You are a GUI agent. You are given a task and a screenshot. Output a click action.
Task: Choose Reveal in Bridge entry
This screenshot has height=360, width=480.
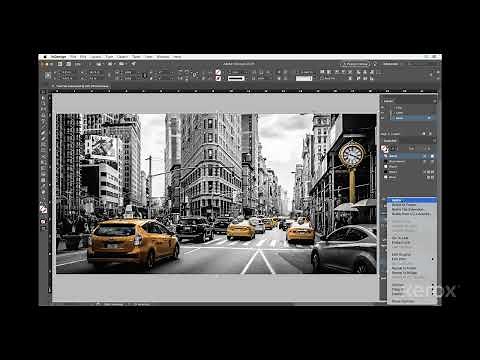coord(412,272)
